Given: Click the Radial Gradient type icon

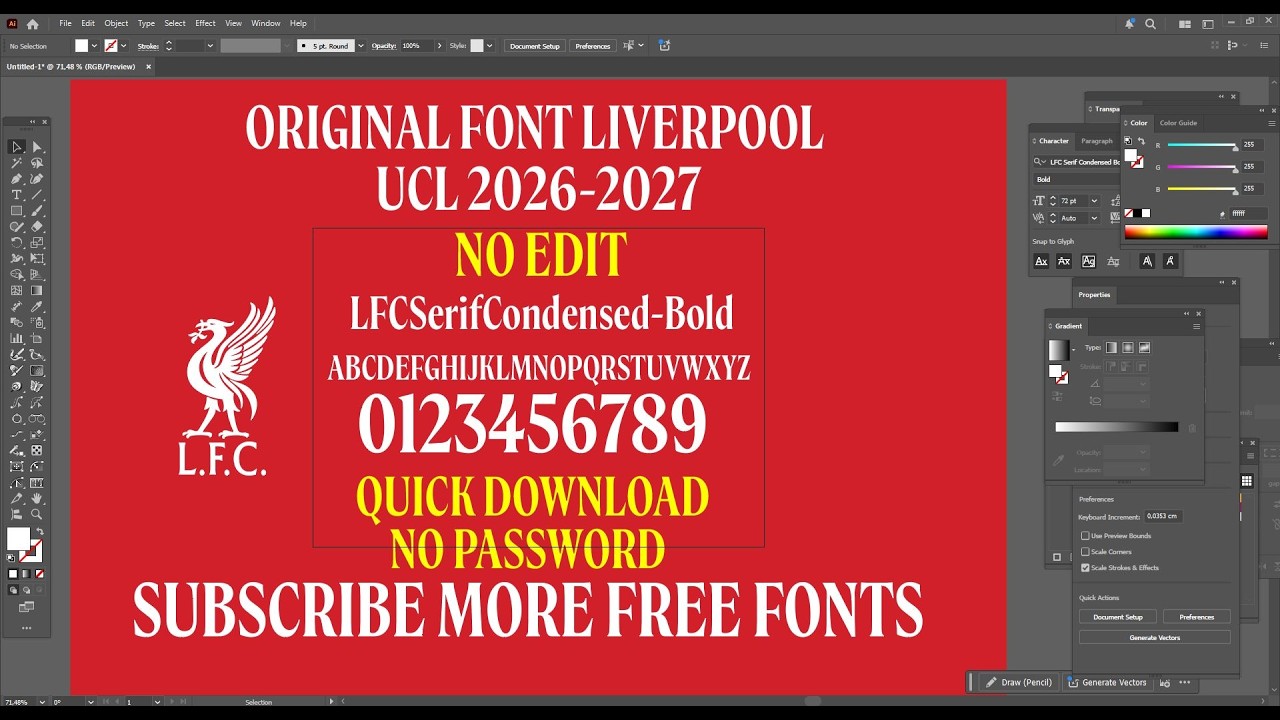Looking at the screenshot, I should (x=1128, y=347).
